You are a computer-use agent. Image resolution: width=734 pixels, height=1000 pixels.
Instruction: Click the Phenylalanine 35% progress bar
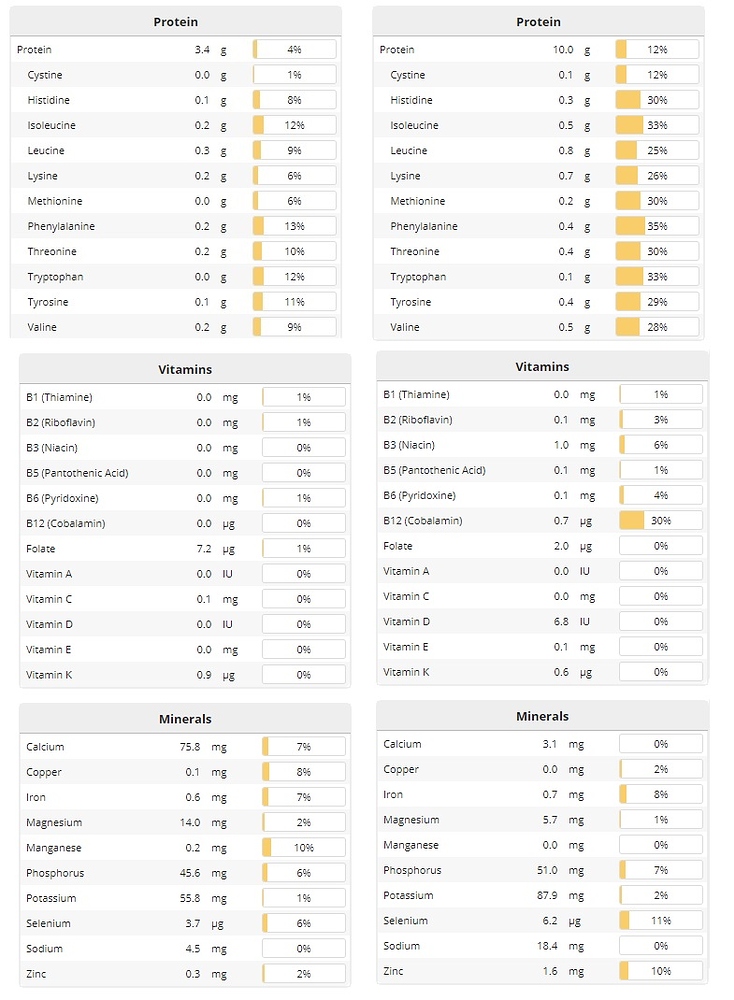[657, 226]
